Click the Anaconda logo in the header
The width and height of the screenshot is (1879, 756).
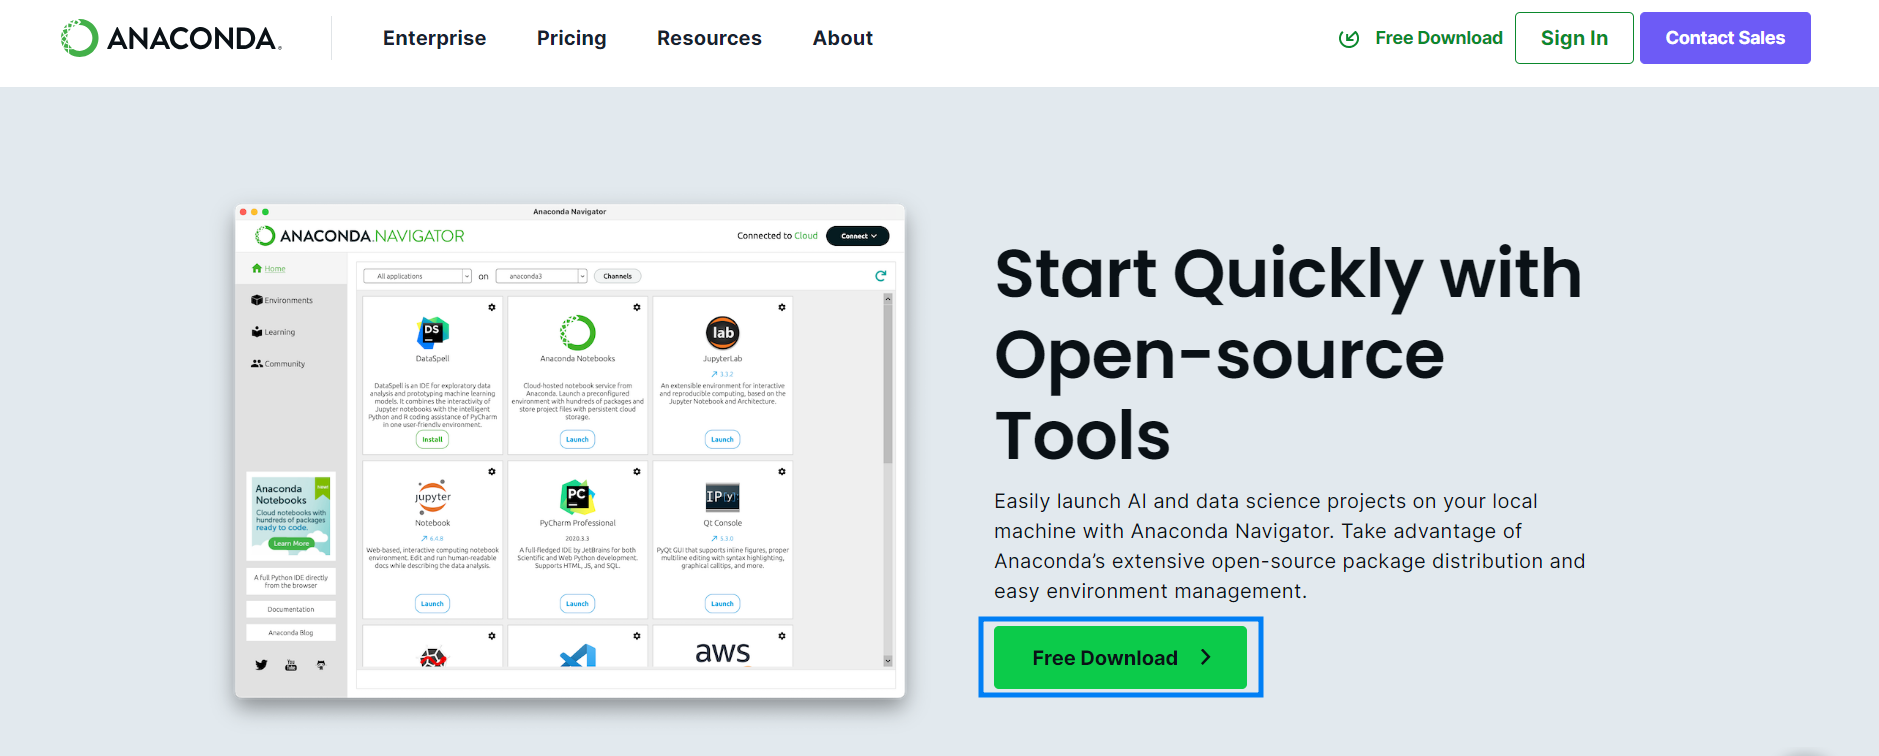pos(171,38)
